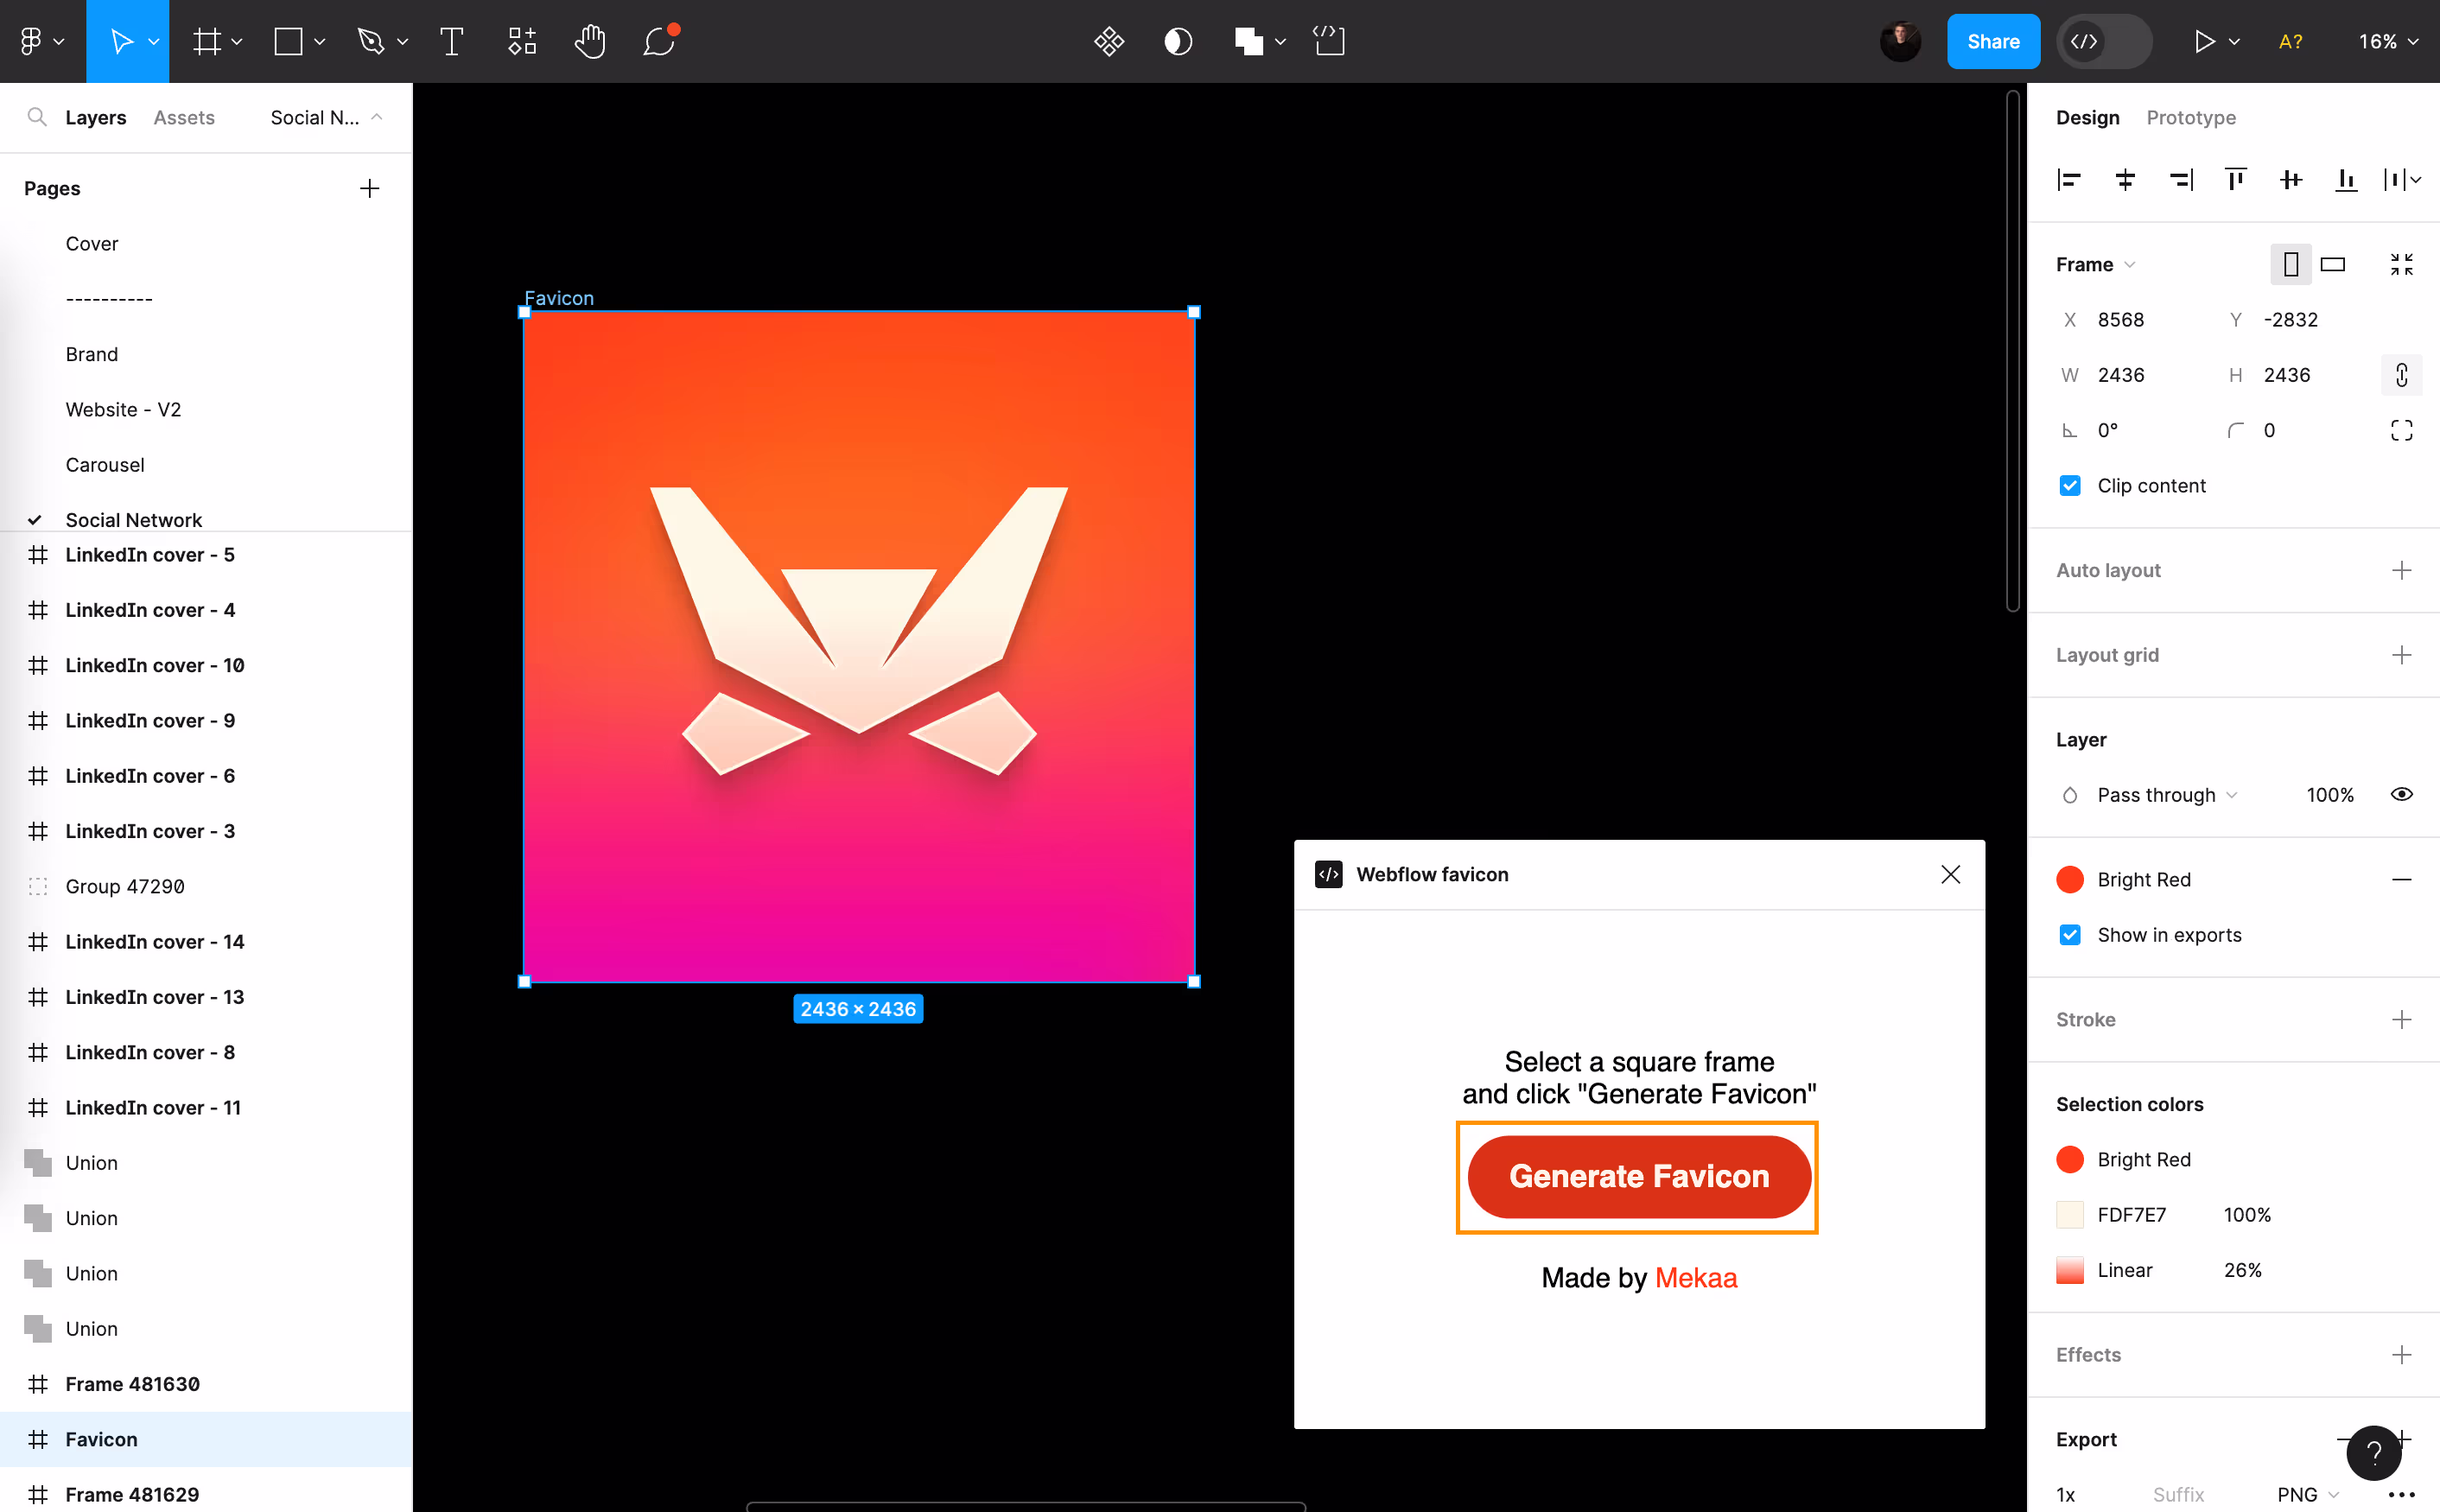Open presentation options chevron

click(x=2235, y=41)
